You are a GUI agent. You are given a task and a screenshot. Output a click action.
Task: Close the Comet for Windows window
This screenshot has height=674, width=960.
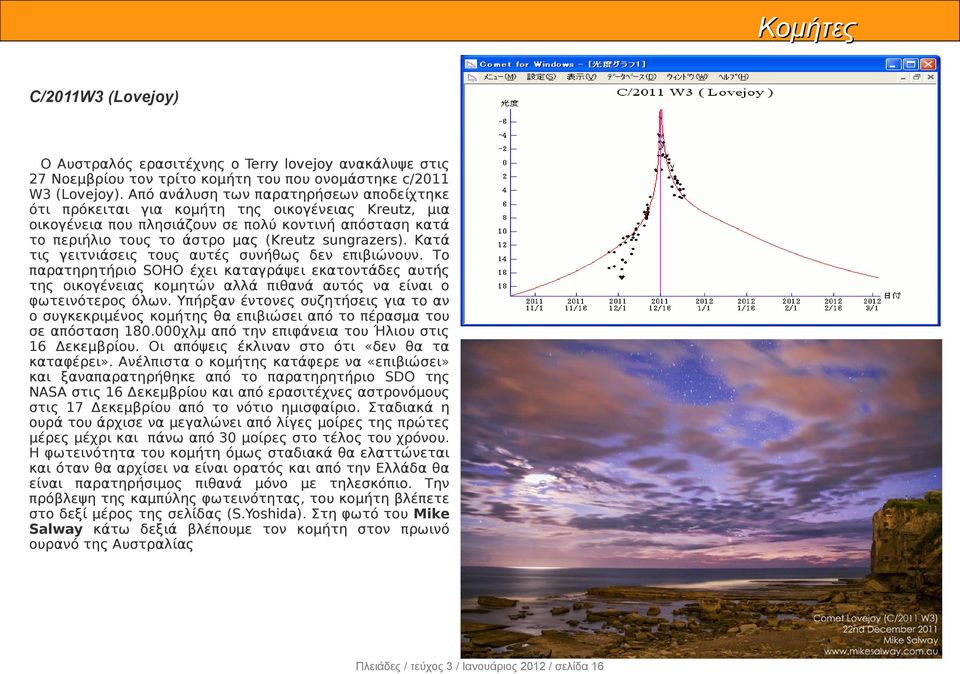928,64
